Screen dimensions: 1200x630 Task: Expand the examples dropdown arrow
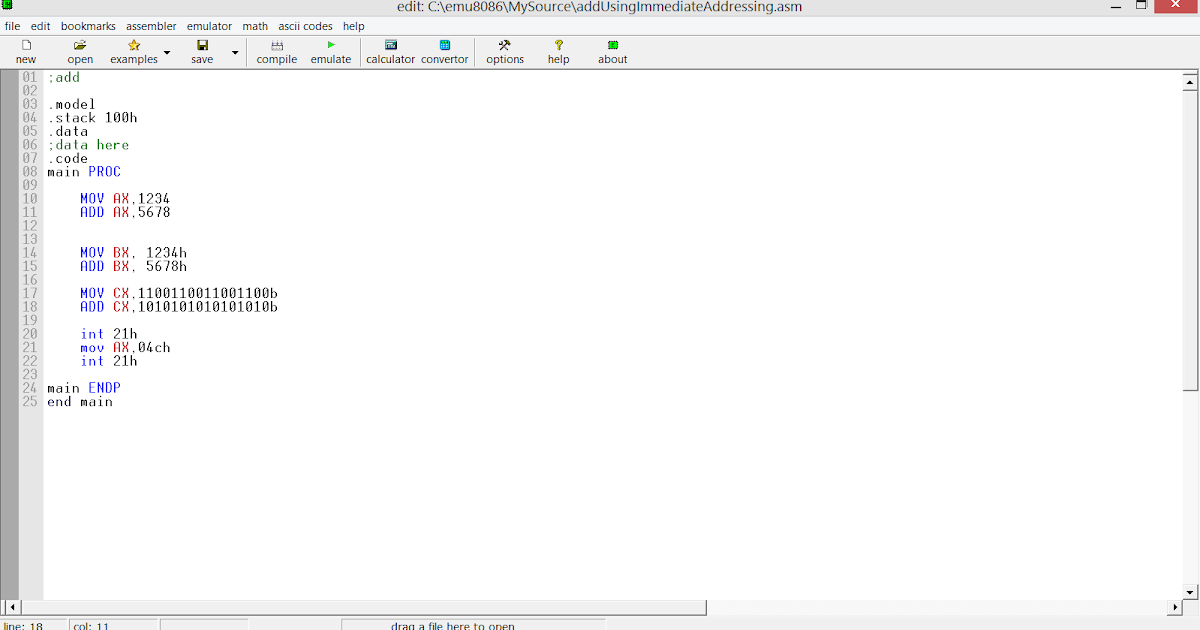point(166,52)
